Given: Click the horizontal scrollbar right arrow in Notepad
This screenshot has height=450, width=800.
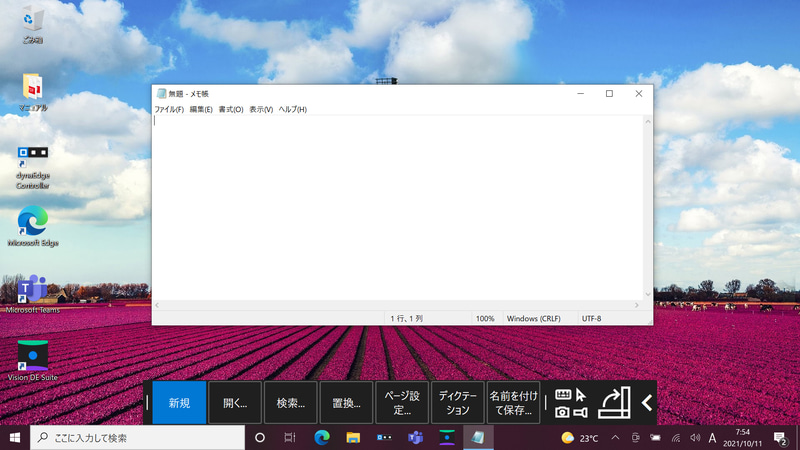Looking at the screenshot, I should point(637,305).
